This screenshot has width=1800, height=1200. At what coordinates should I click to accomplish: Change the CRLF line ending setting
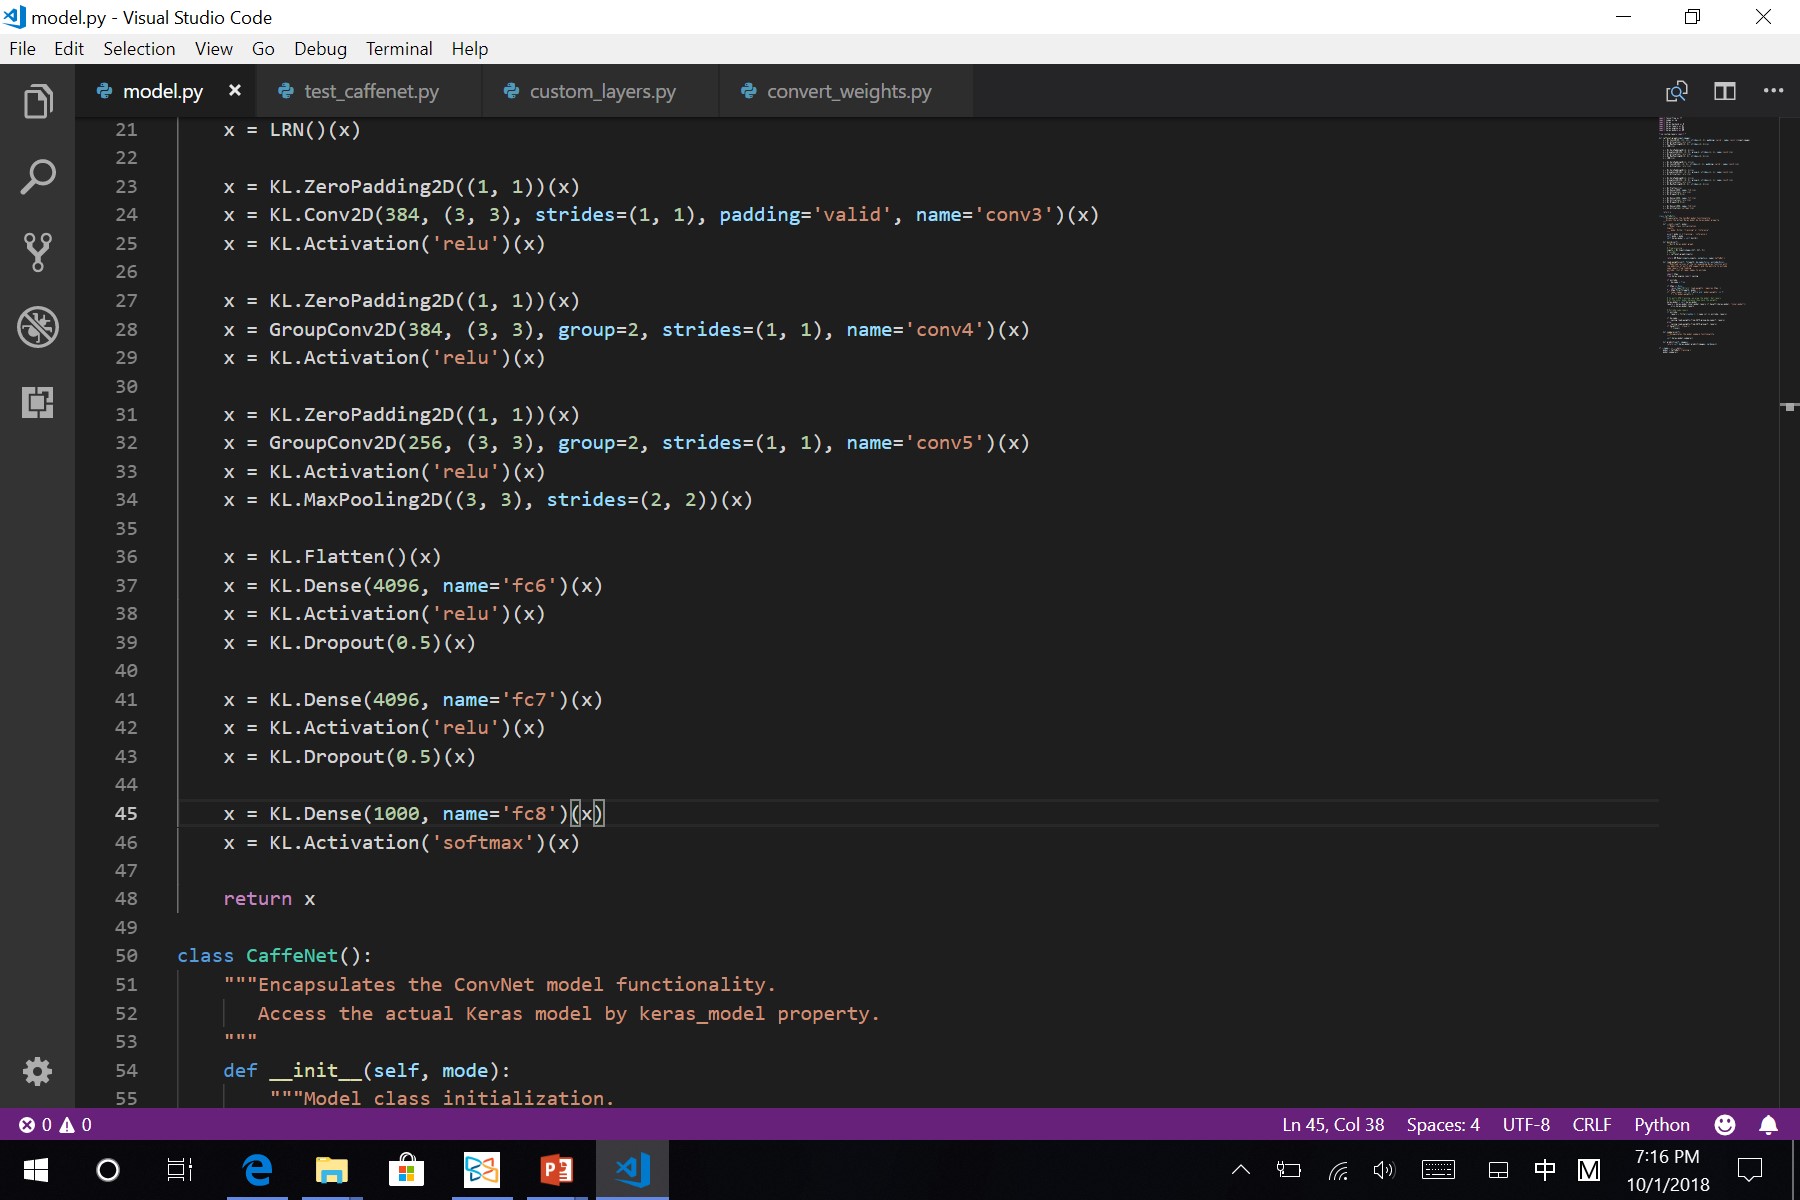tap(1591, 1125)
